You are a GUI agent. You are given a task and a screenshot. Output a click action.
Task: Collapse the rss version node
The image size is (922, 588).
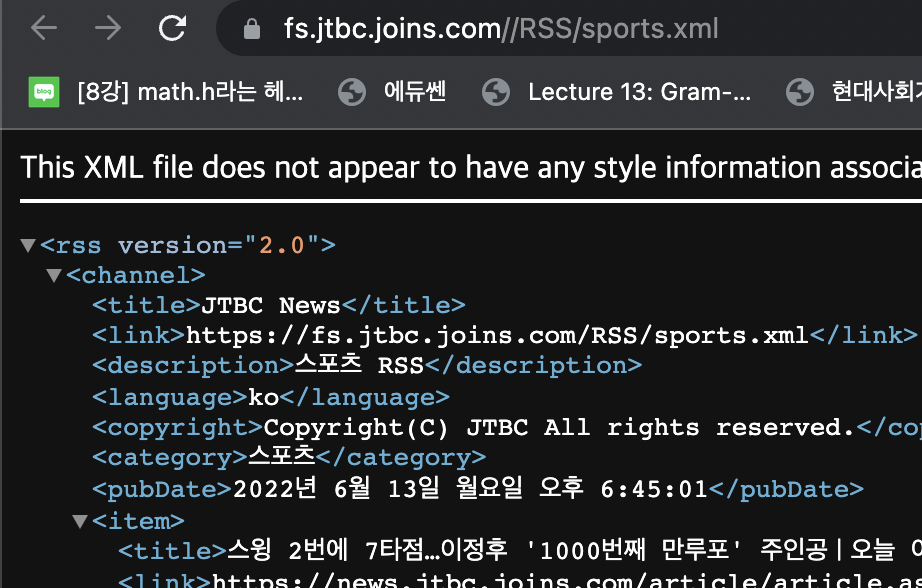28,245
